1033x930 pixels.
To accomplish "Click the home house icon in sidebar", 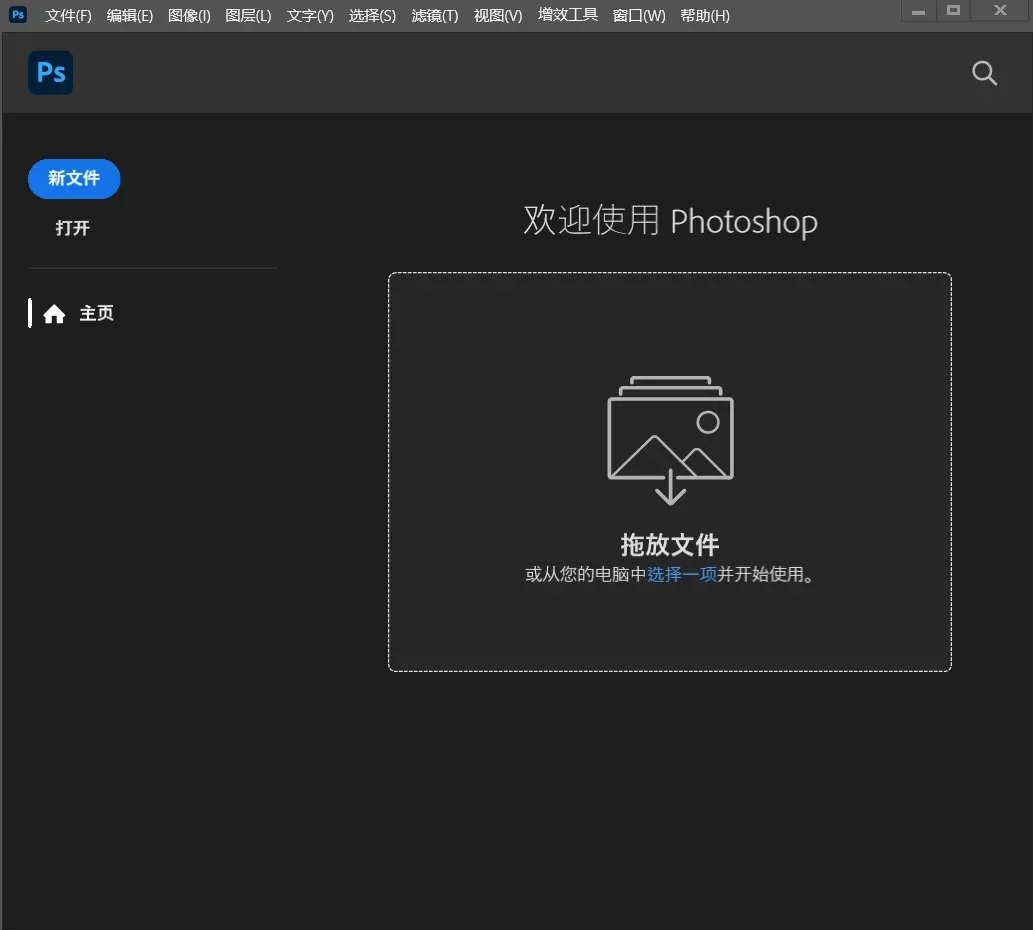I will (54, 314).
